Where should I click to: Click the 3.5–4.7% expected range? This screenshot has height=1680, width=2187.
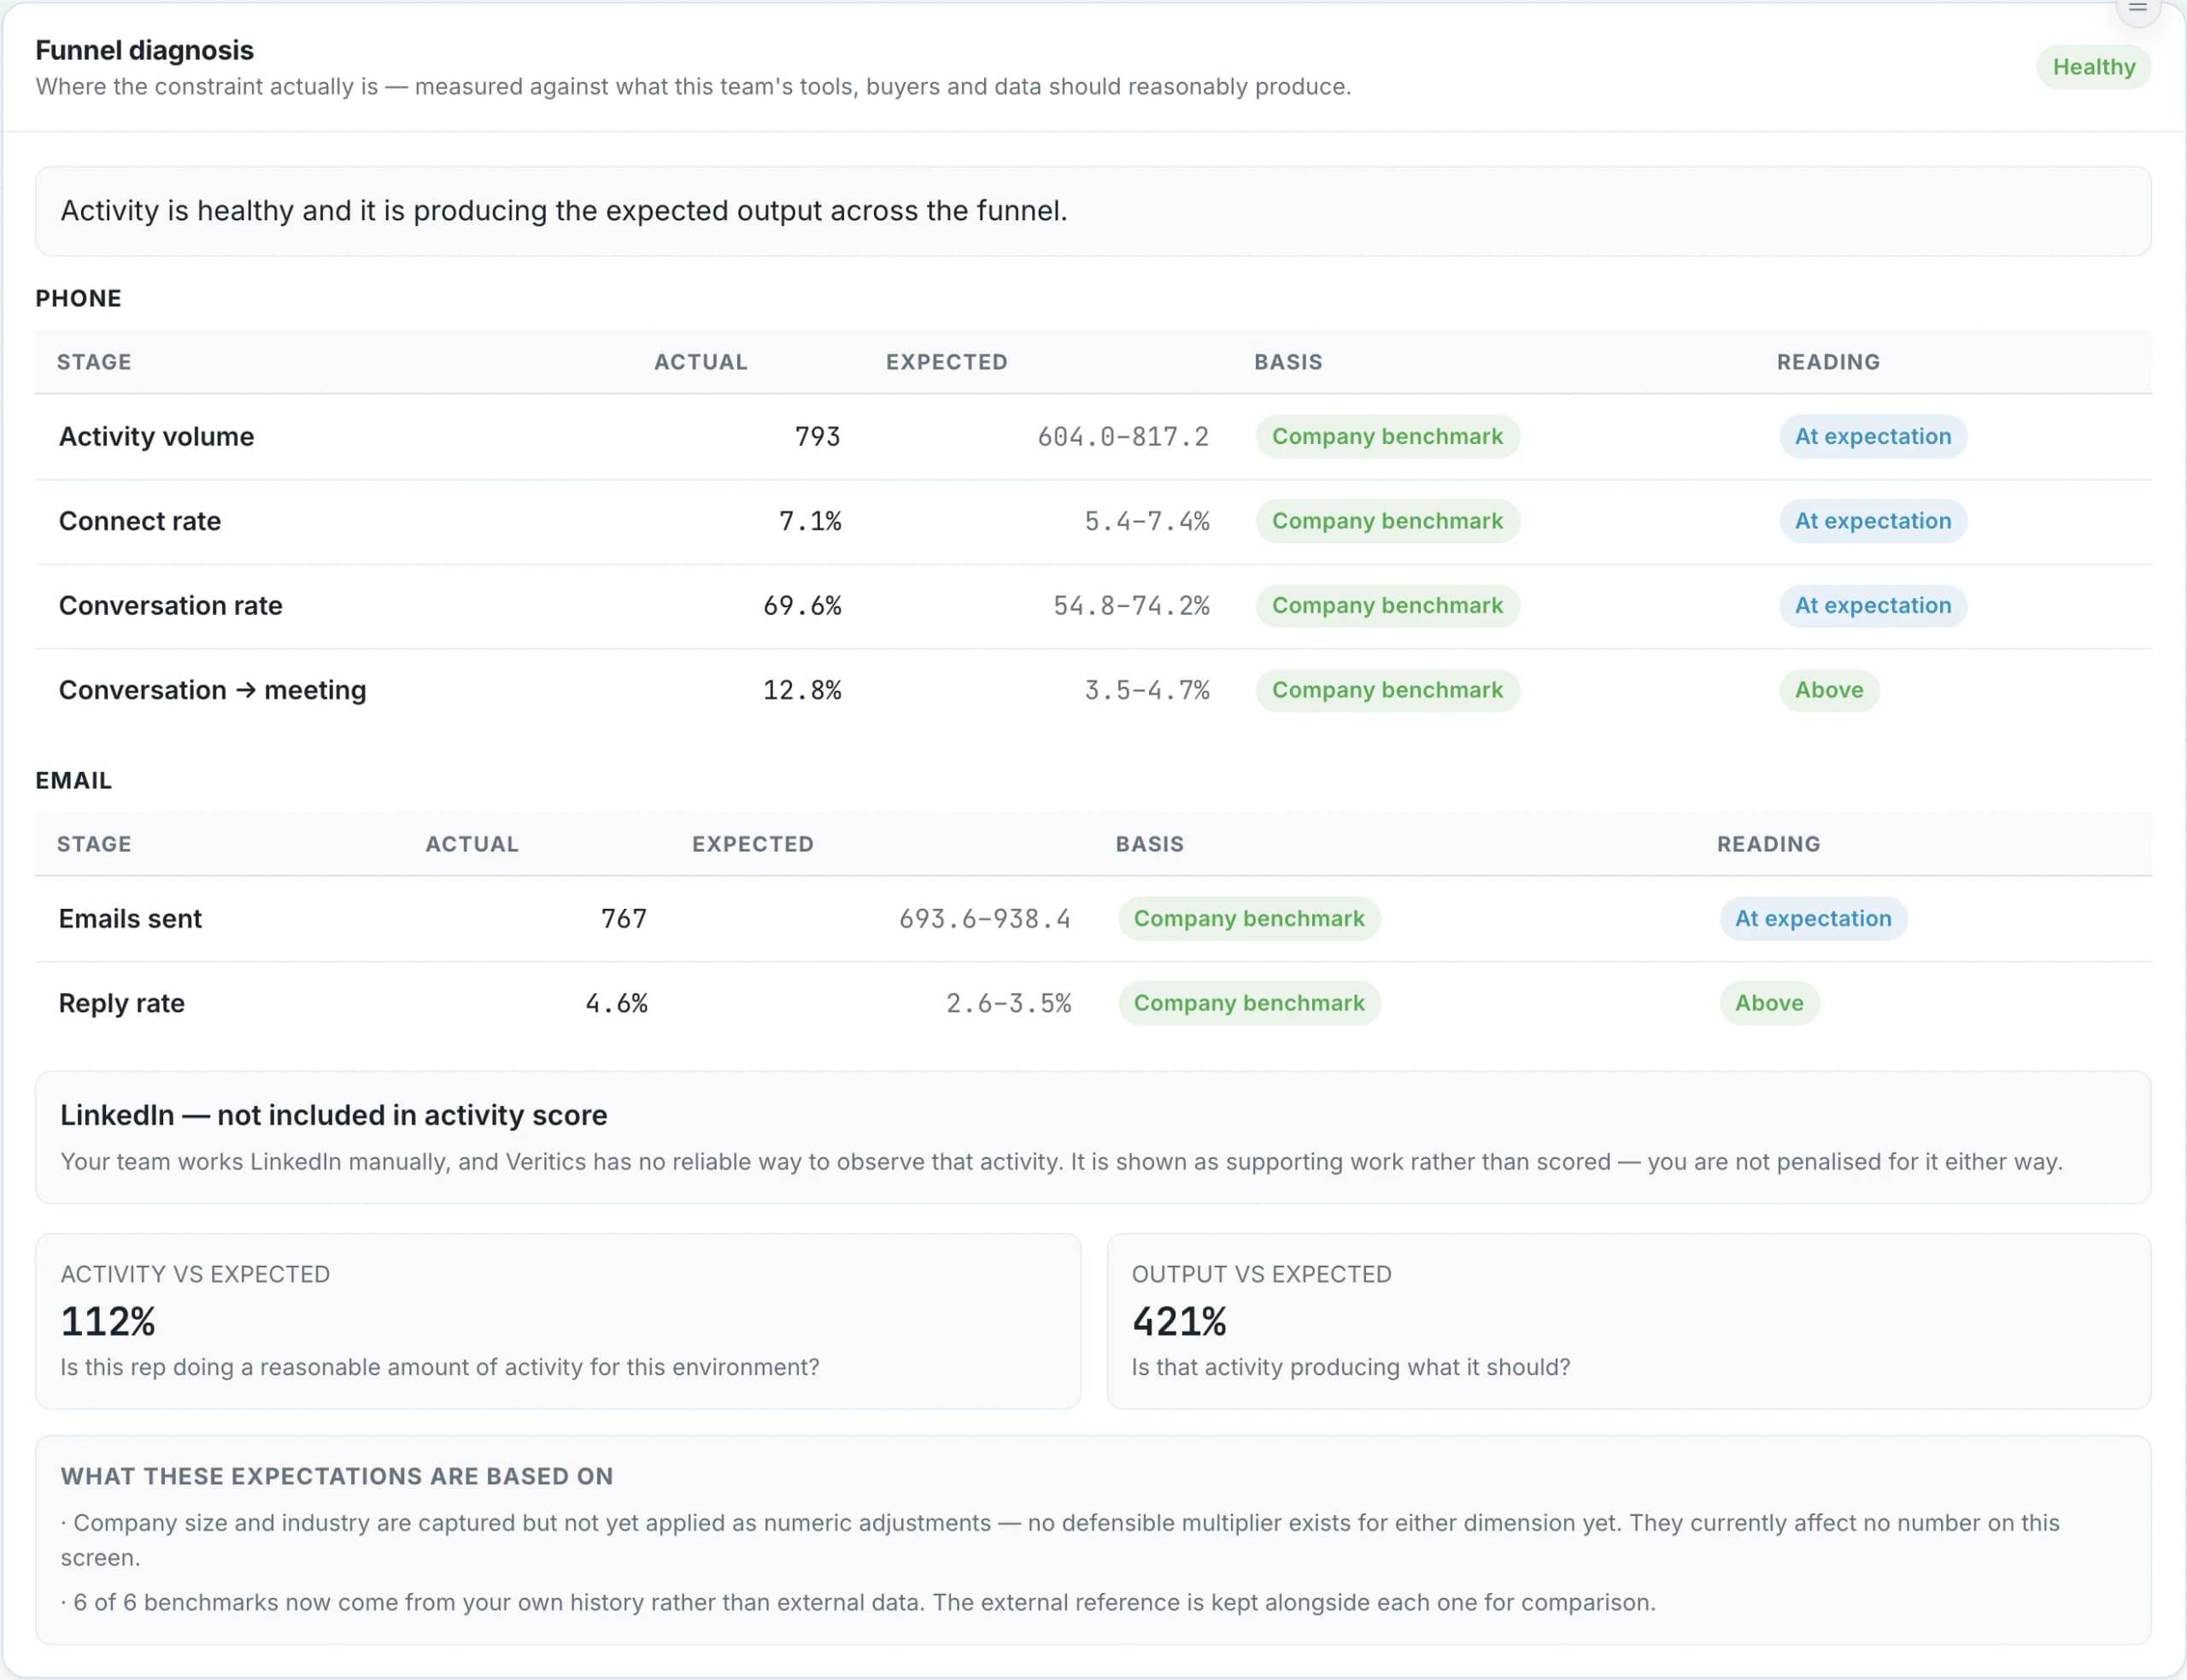coord(1147,690)
